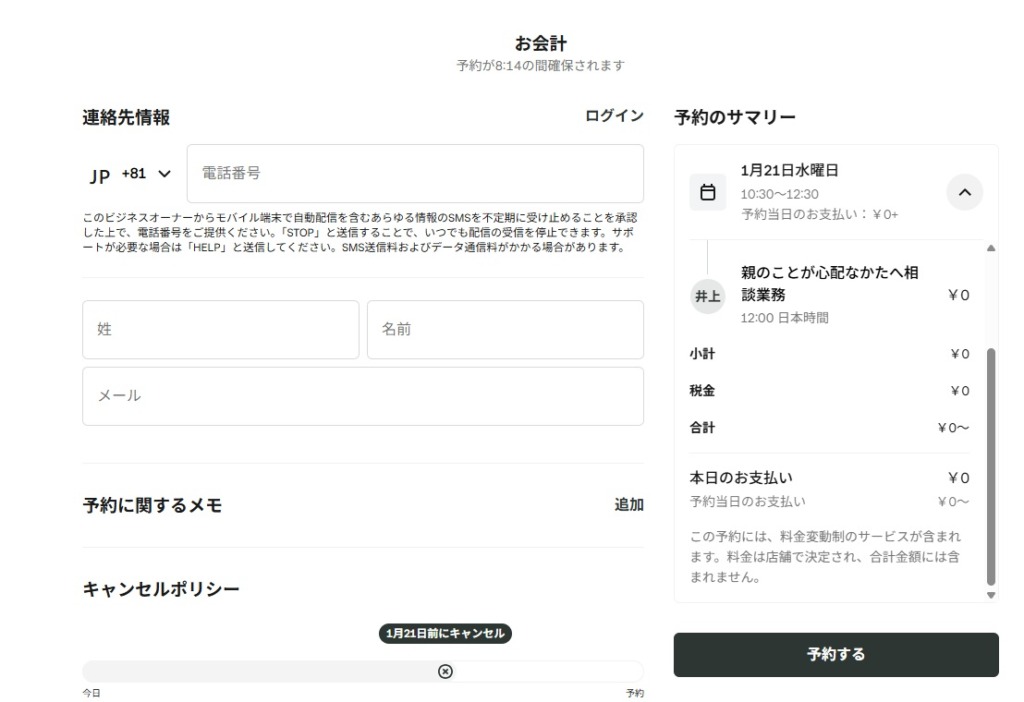Click the summary panel scroll down arrow

click(991, 595)
